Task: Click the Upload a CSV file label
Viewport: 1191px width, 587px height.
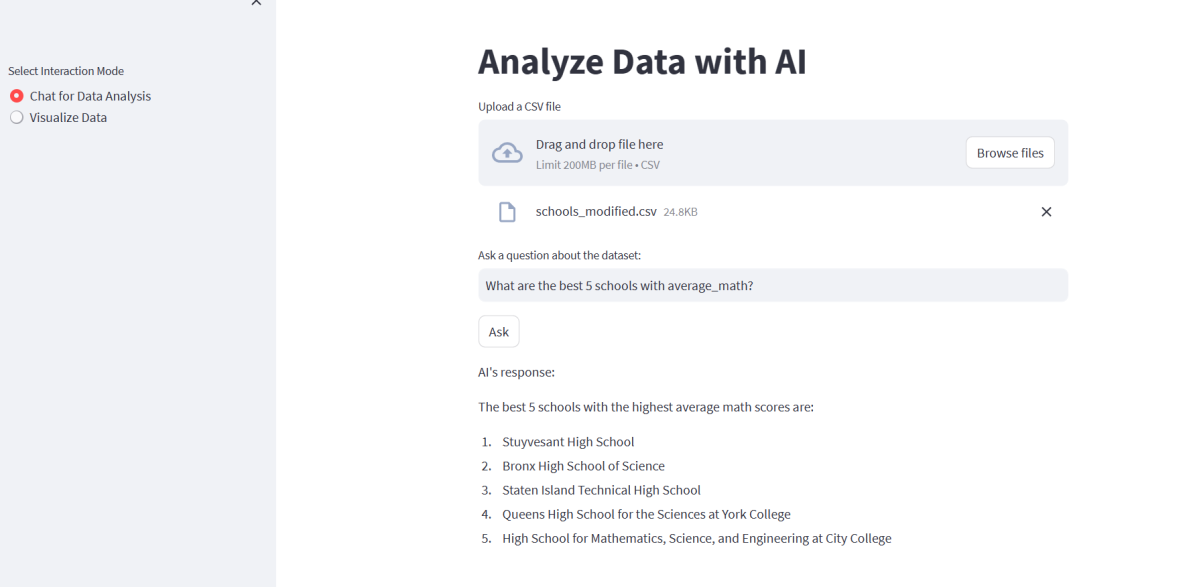Action: pyautogui.click(x=520, y=106)
